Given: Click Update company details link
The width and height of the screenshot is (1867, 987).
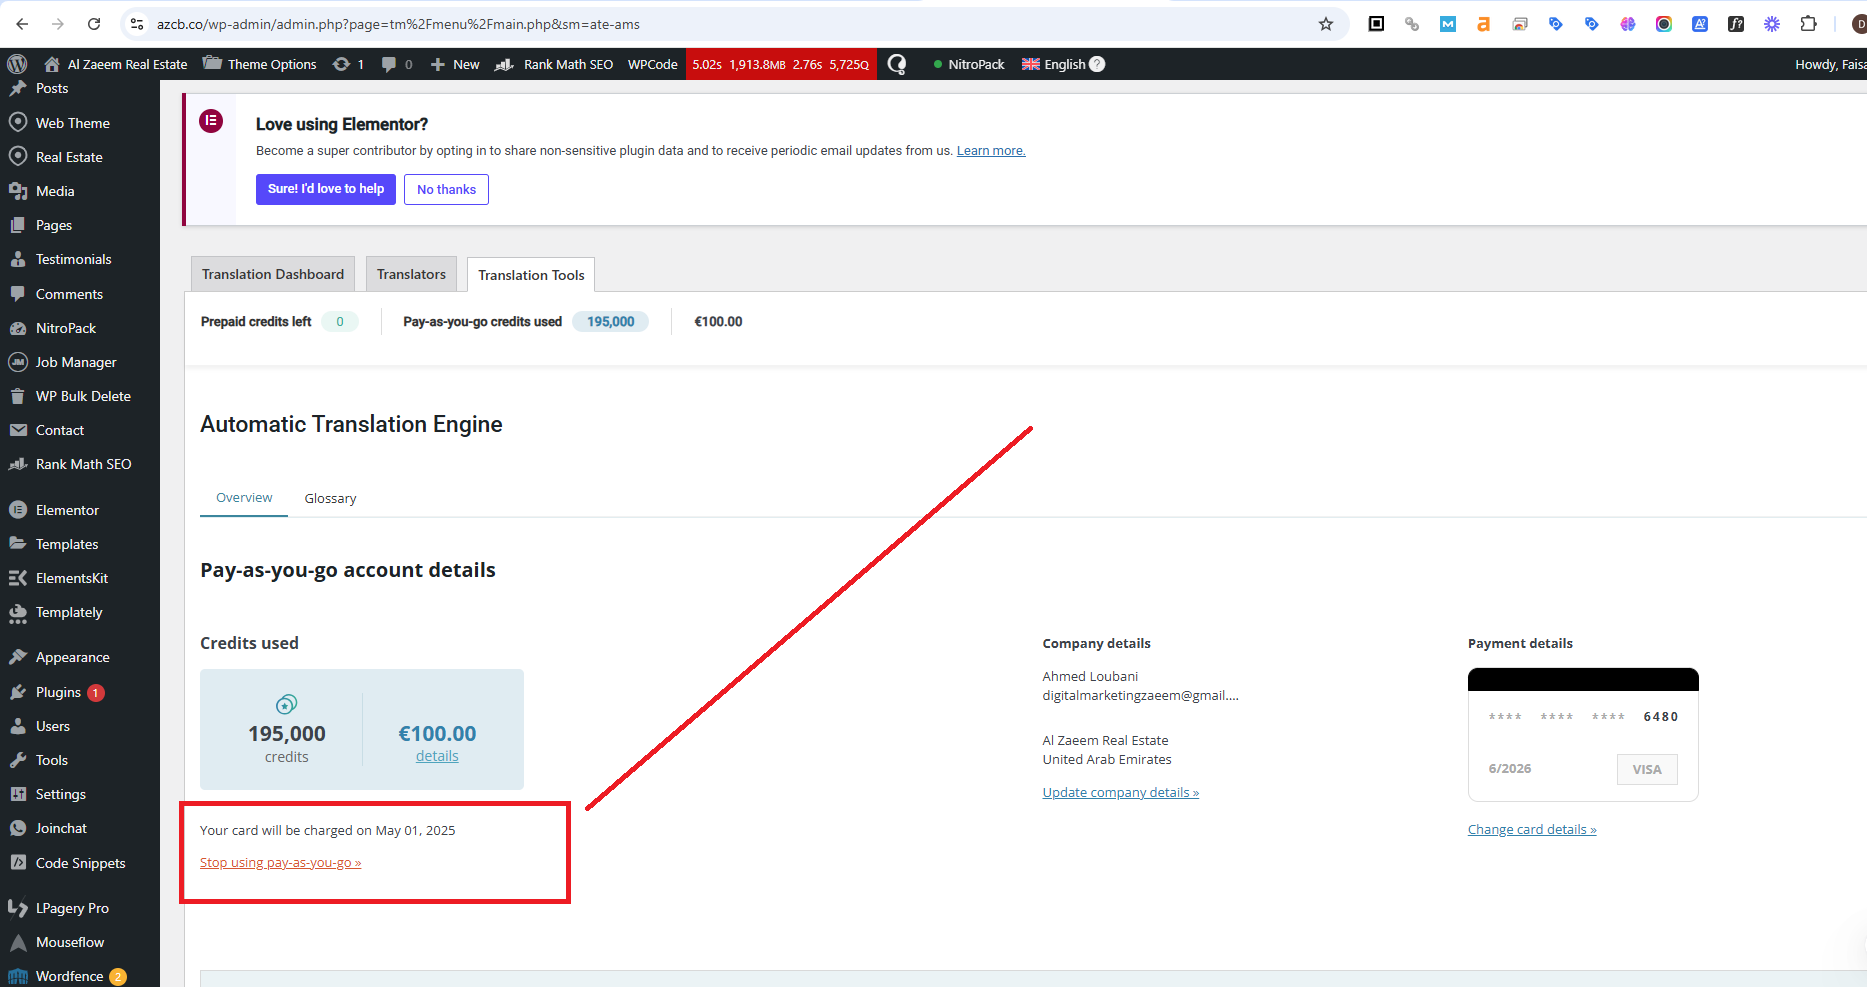Looking at the screenshot, I should click(x=1121, y=792).
